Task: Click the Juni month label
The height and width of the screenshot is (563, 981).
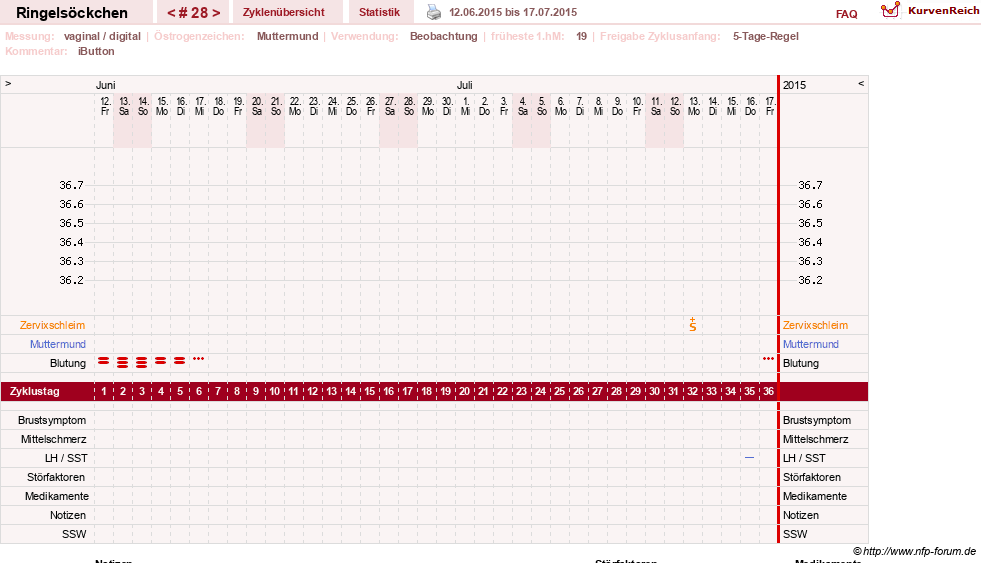Action: coord(106,85)
